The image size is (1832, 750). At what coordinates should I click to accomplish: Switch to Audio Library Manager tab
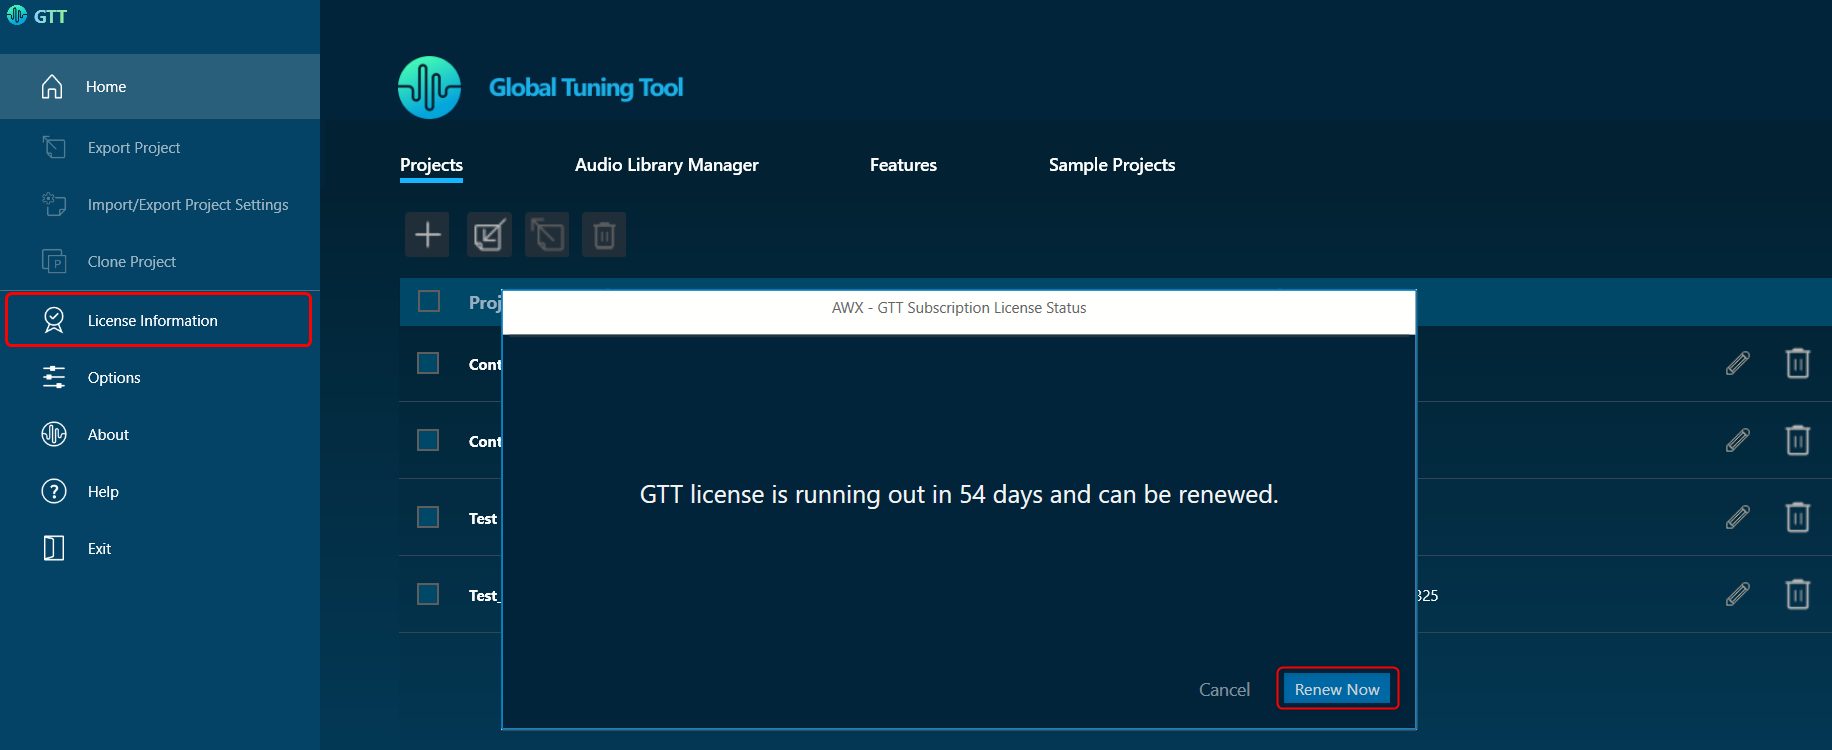(x=666, y=165)
